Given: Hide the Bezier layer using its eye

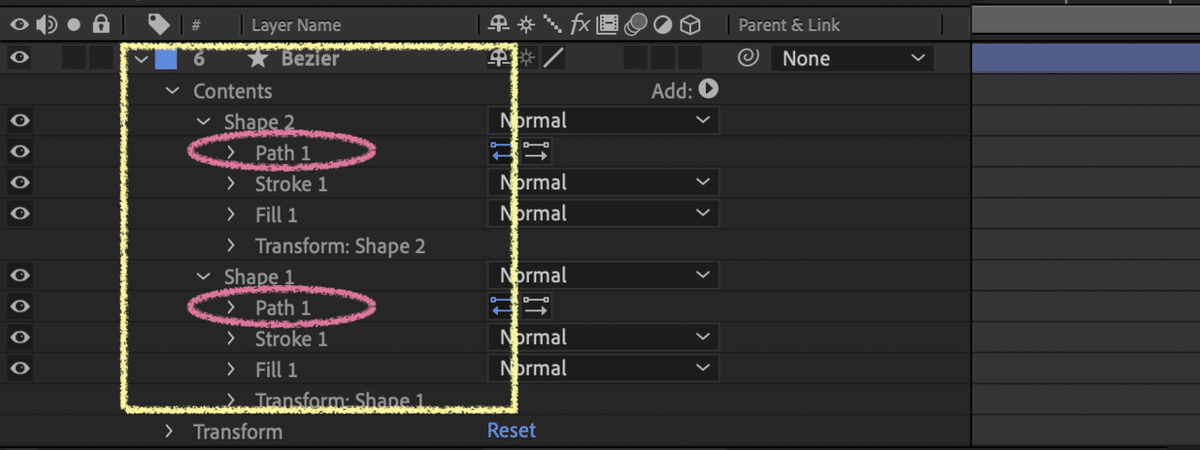Looking at the screenshot, I should click(x=20, y=58).
